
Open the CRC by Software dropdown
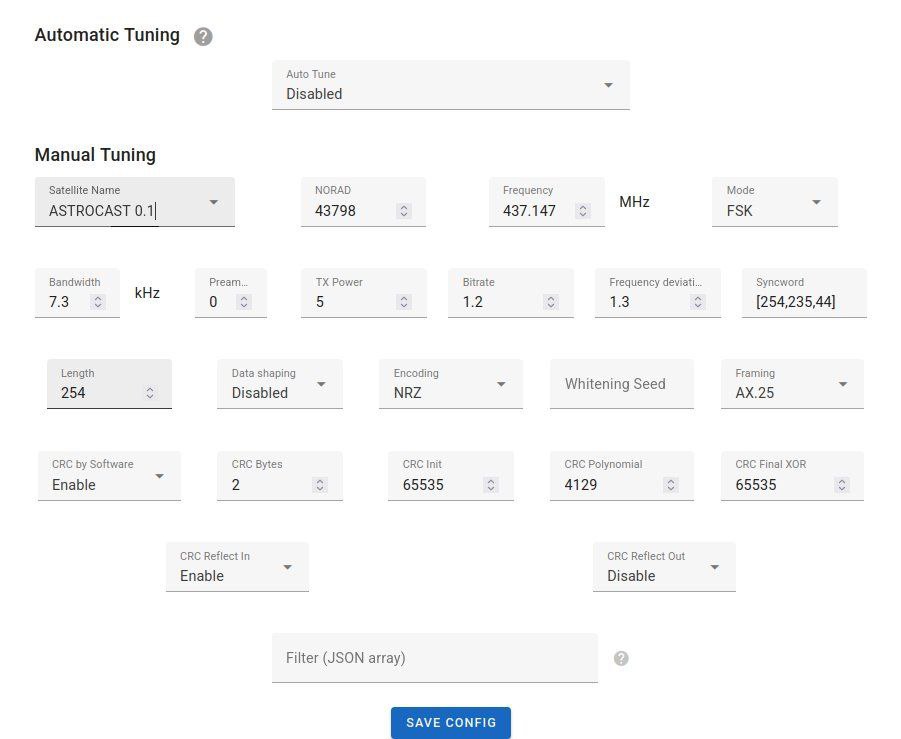109,476
